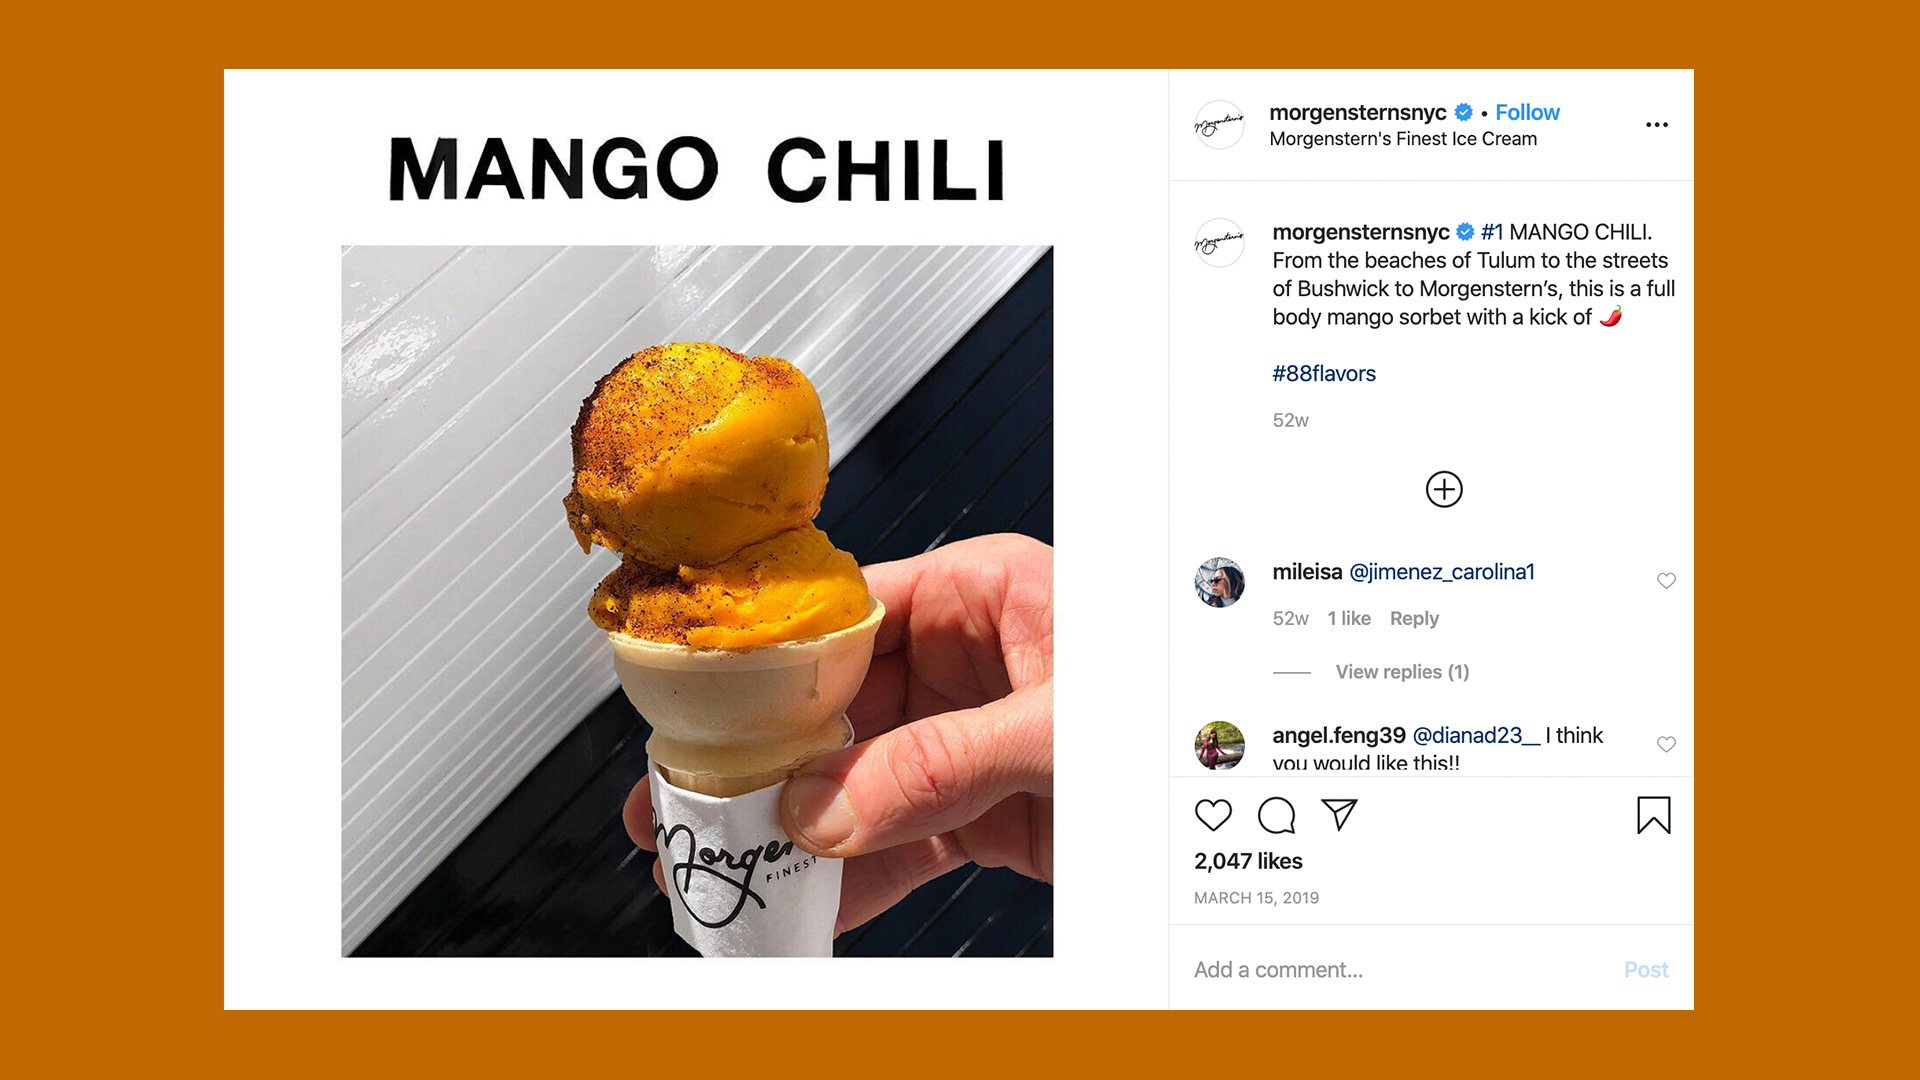Save post with the bookmark icon

tap(1654, 815)
